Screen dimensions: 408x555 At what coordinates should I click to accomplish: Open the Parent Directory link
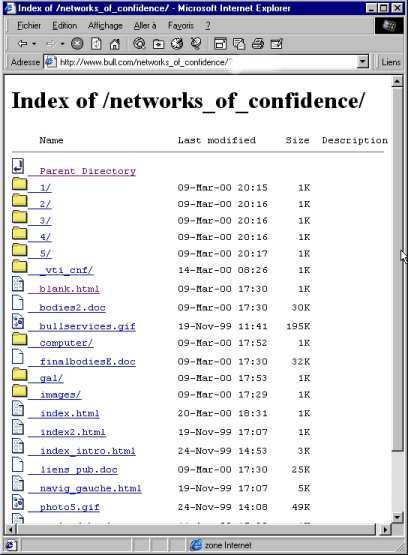(88, 171)
